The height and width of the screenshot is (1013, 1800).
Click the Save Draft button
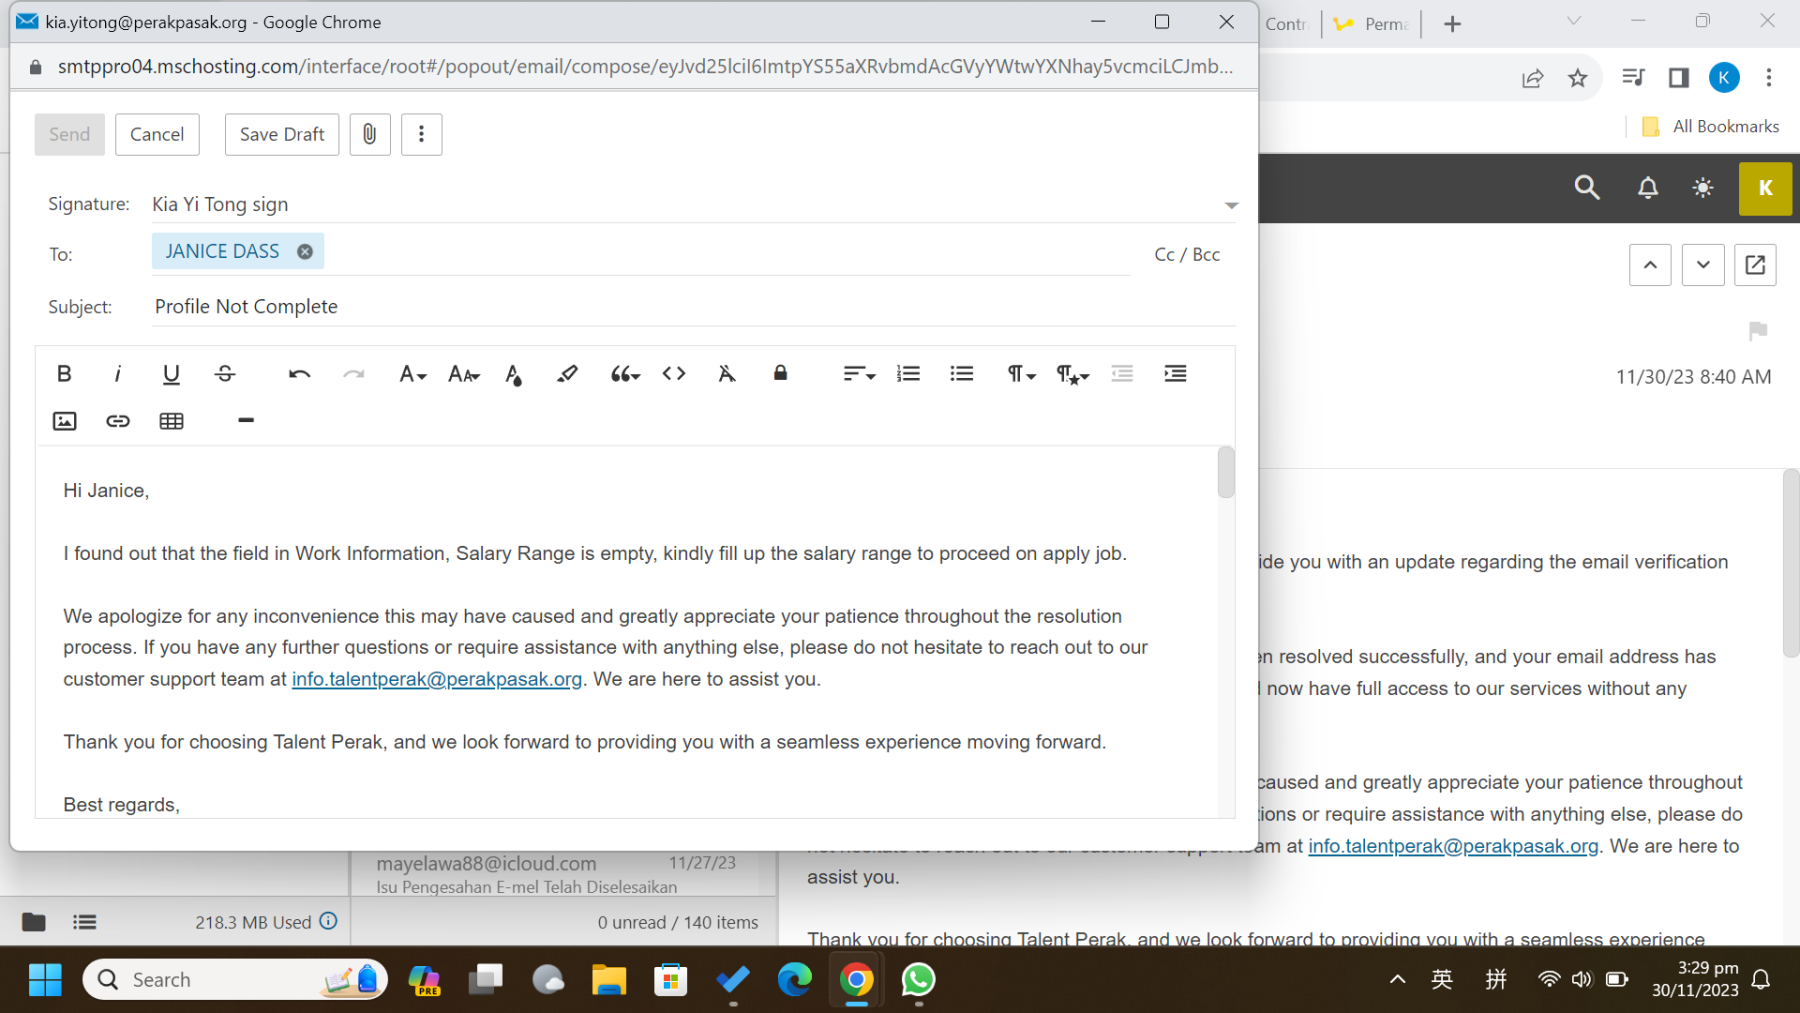(282, 134)
